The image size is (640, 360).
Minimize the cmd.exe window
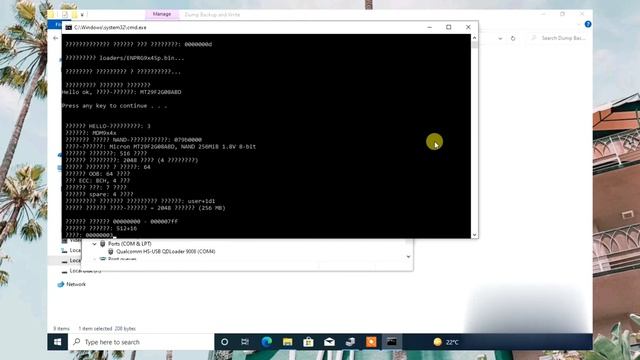[429, 27]
